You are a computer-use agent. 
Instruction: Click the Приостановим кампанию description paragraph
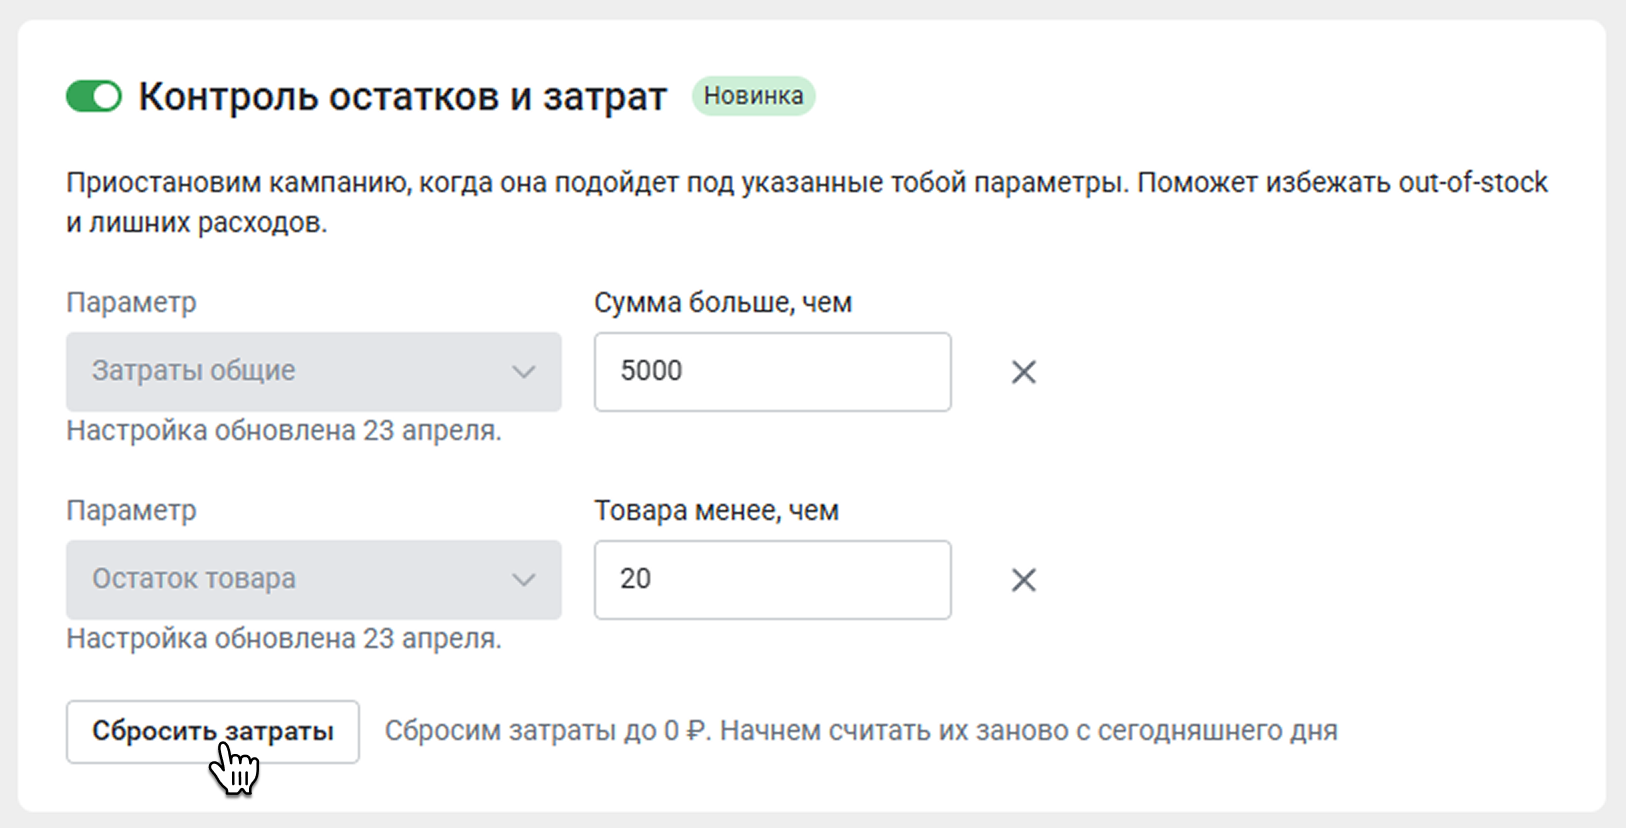click(807, 202)
